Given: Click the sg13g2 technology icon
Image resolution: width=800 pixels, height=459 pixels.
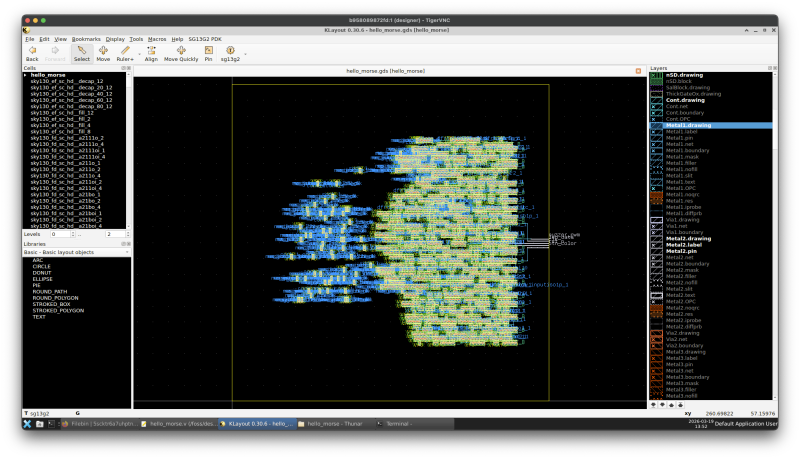Looking at the screenshot, I should [230, 52].
